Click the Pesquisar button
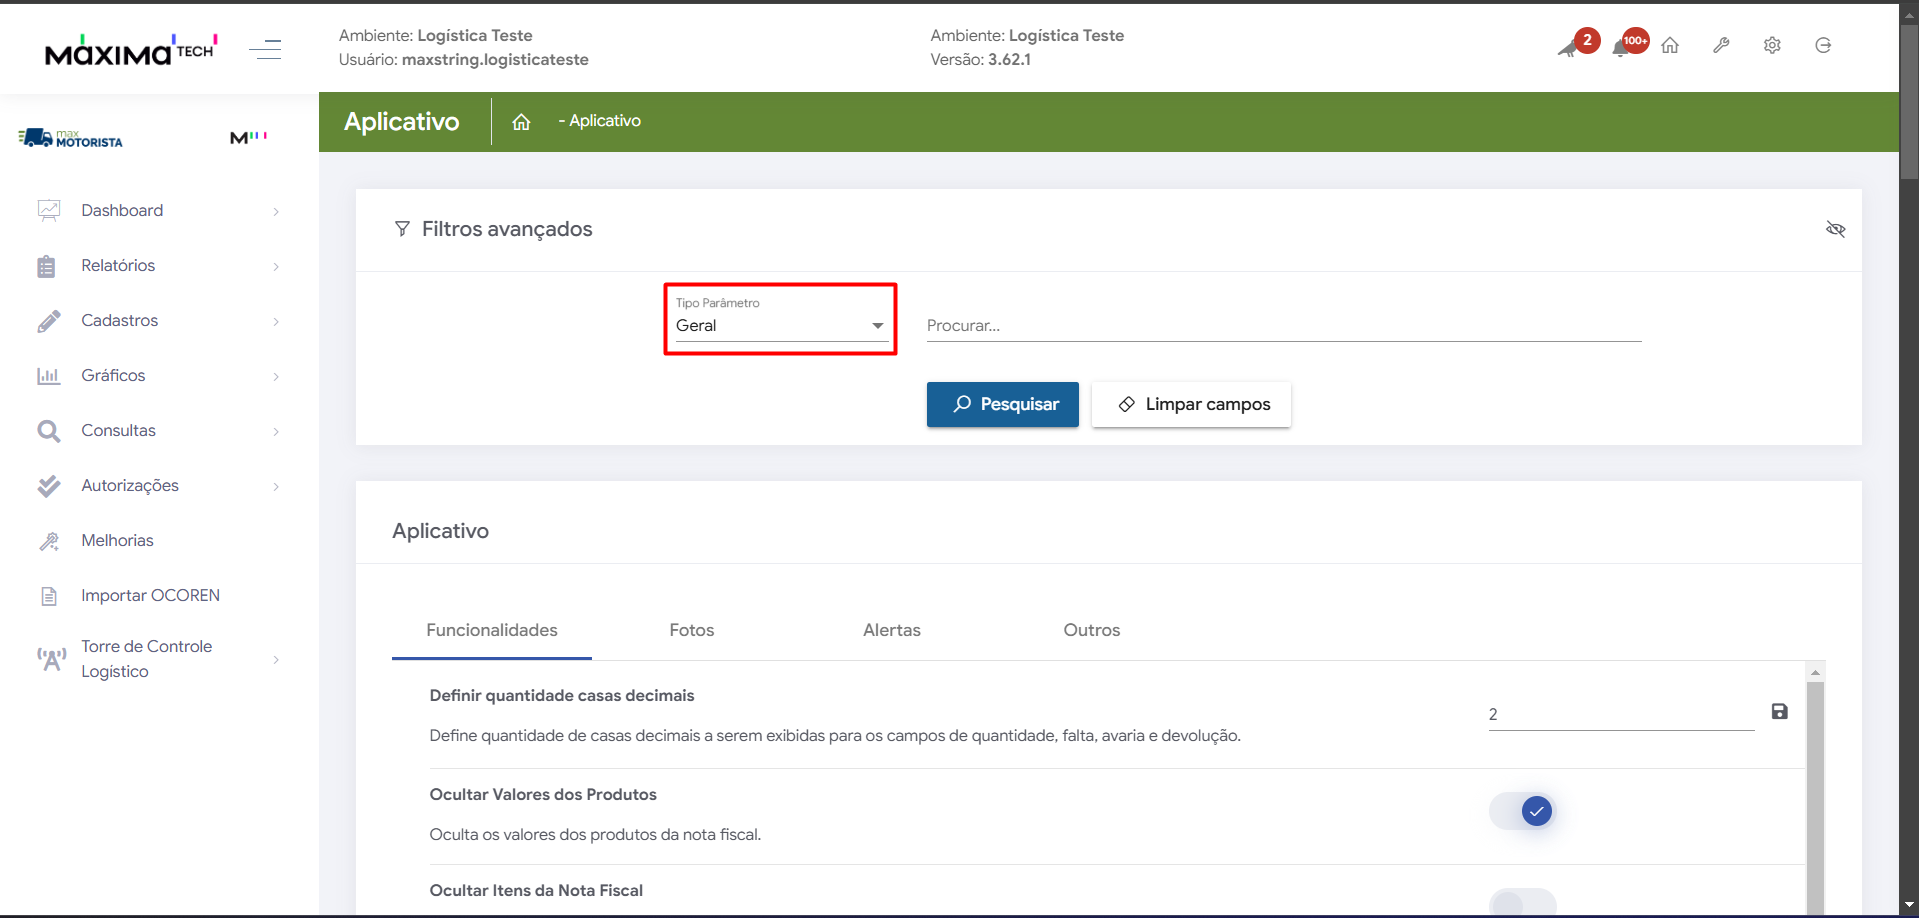Screen dimensions: 1919x918 tap(1002, 404)
